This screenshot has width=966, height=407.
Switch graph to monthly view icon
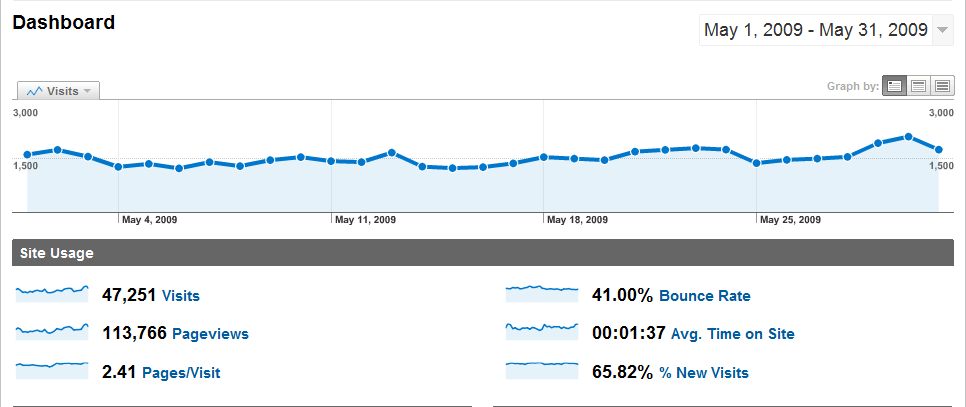pyautogui.click(x=942, y=86)
